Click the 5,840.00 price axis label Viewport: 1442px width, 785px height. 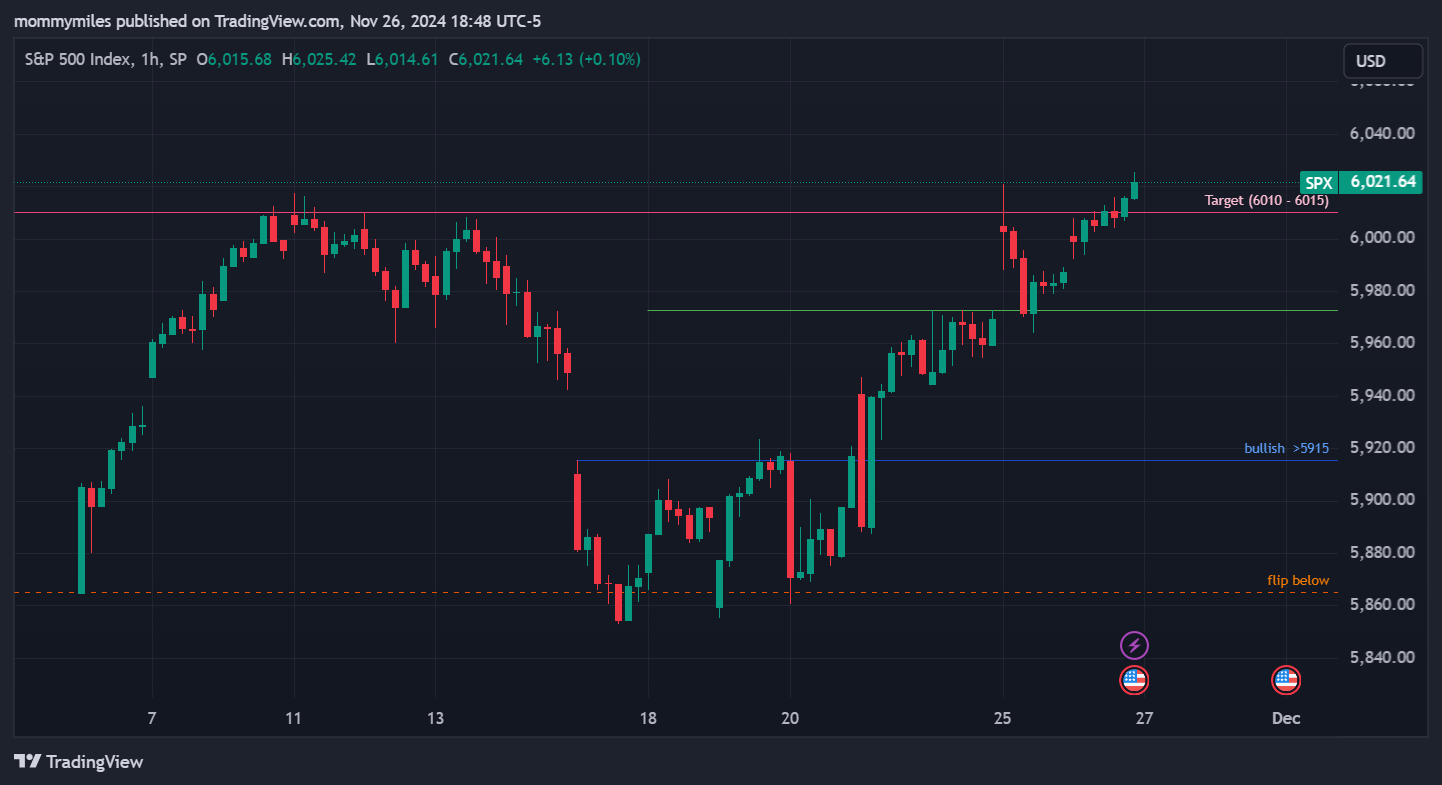(1383, 657)
